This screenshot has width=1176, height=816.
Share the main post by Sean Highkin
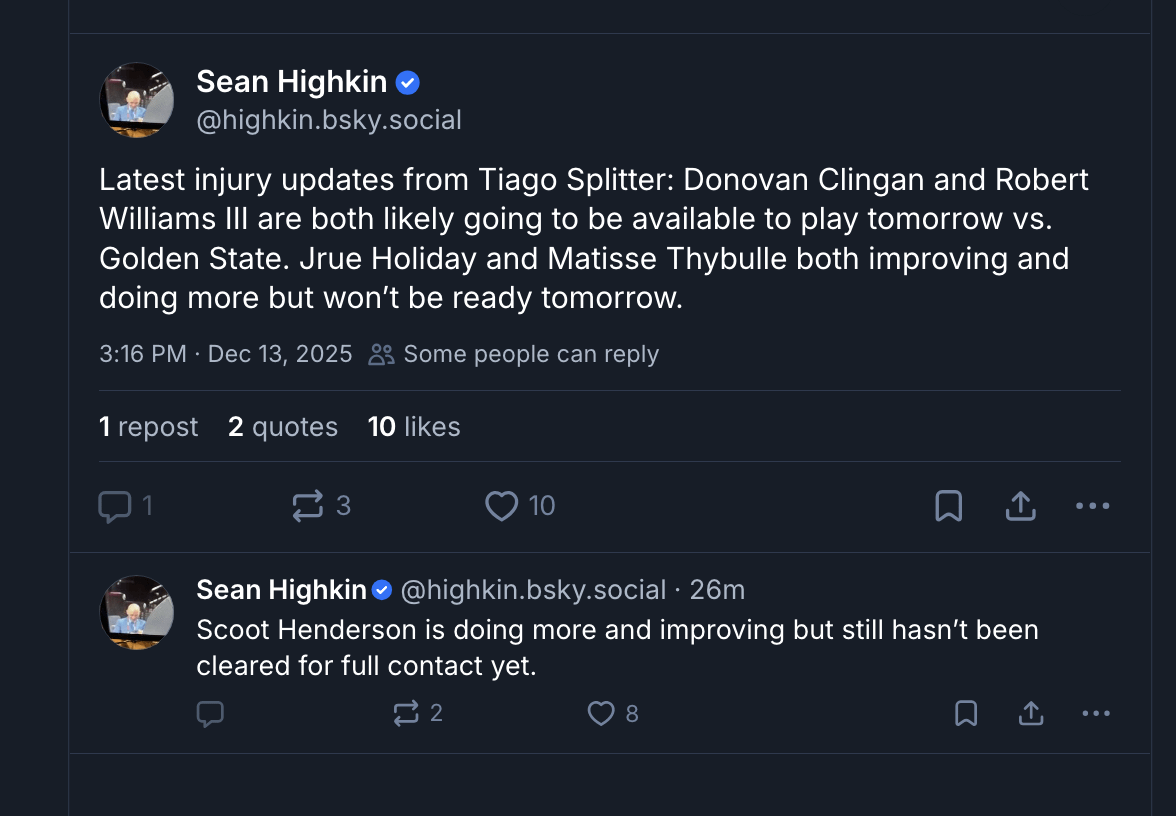pos(1020,507)
